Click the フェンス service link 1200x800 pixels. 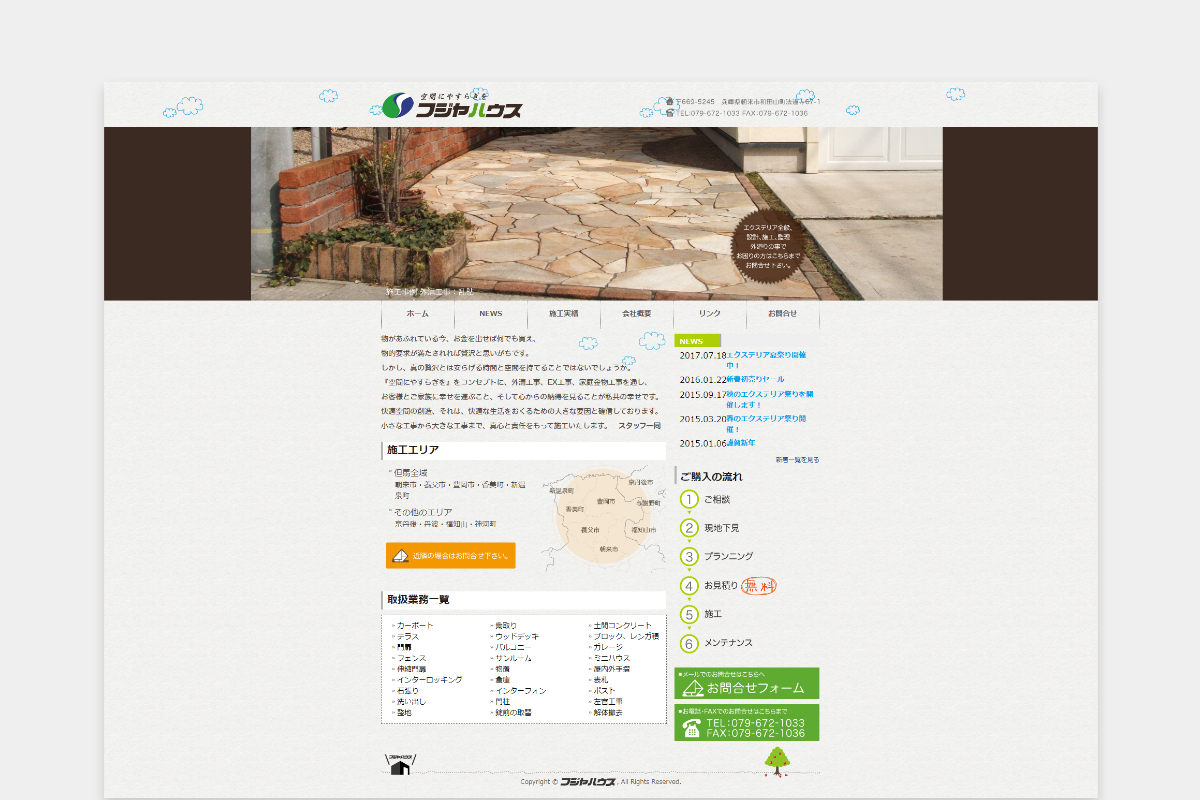[411, 658]
